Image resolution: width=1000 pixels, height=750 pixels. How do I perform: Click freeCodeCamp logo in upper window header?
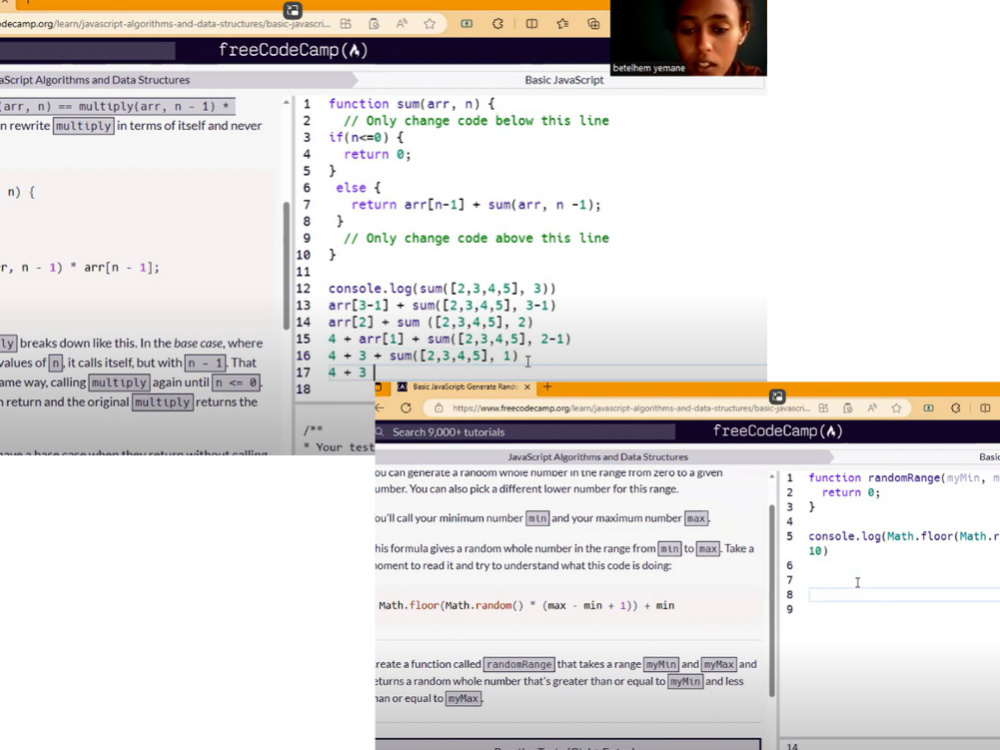(293, 50)
